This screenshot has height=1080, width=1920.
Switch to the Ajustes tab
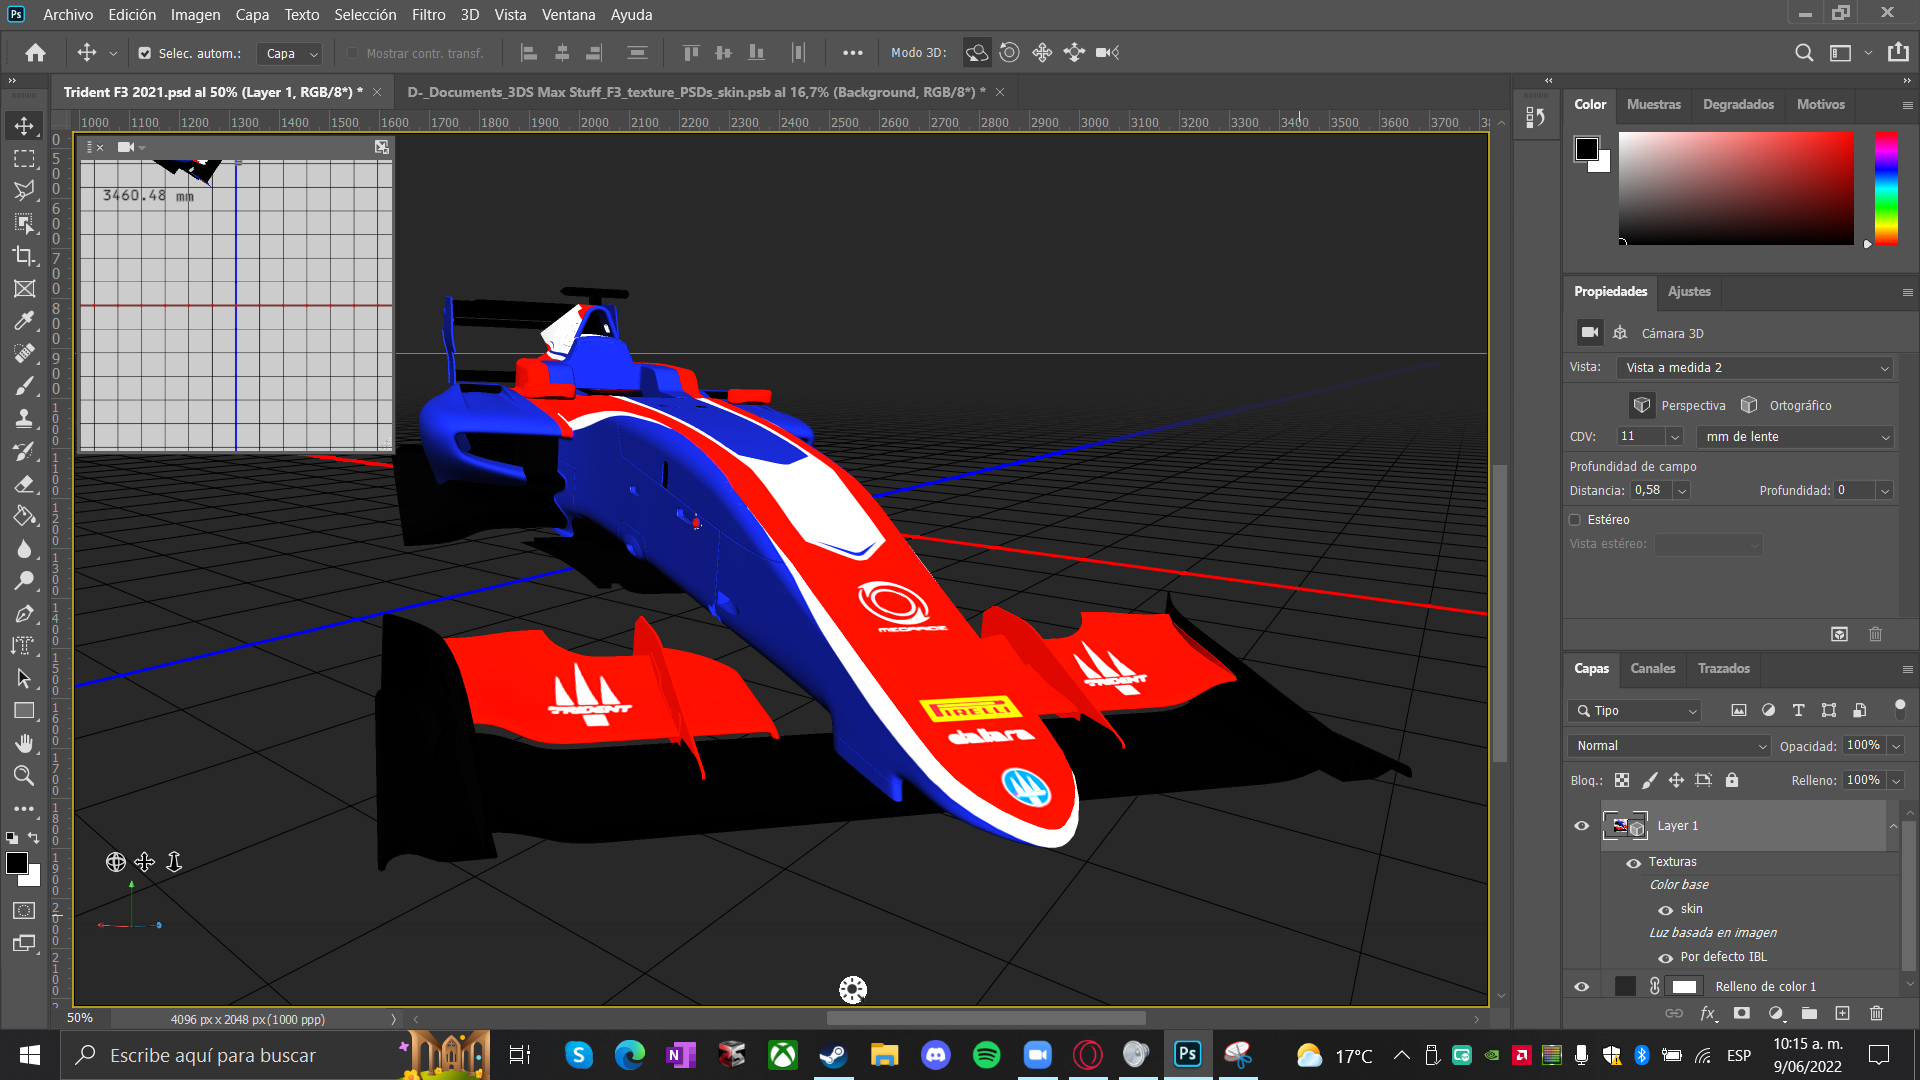pyautogui.click(x=1689, y=291)
